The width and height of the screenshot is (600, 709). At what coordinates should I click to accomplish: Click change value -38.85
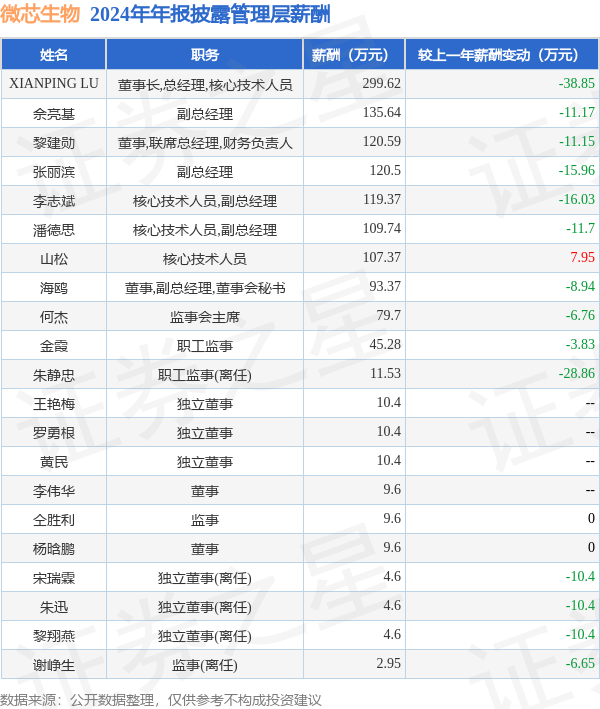576,83
